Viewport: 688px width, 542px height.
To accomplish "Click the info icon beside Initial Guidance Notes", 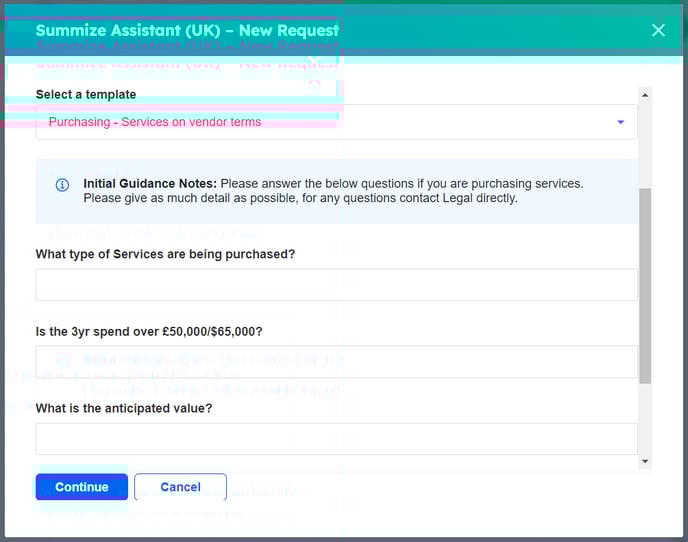I will click(x=62, y=185).
